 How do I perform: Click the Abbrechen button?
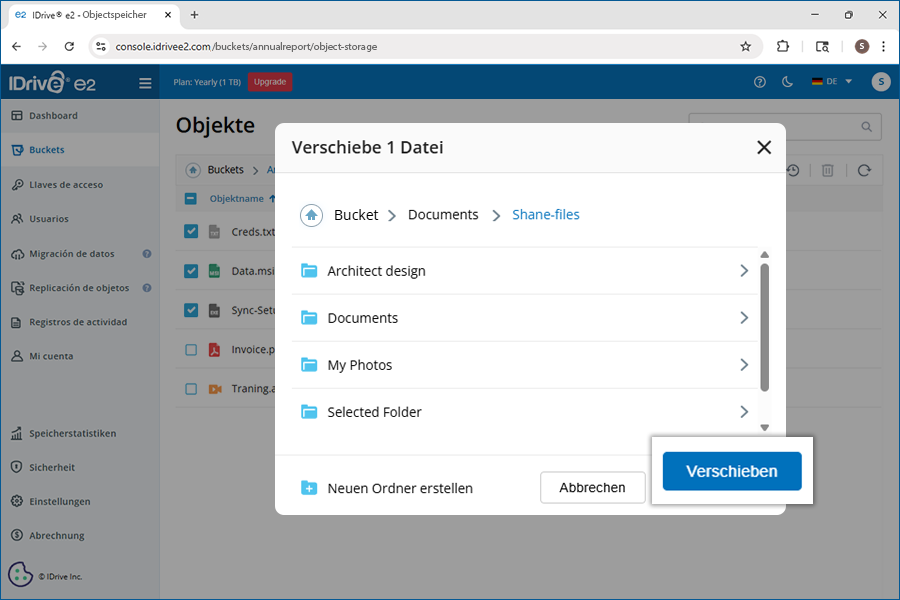pyautogui.click(x=592, y=488)
